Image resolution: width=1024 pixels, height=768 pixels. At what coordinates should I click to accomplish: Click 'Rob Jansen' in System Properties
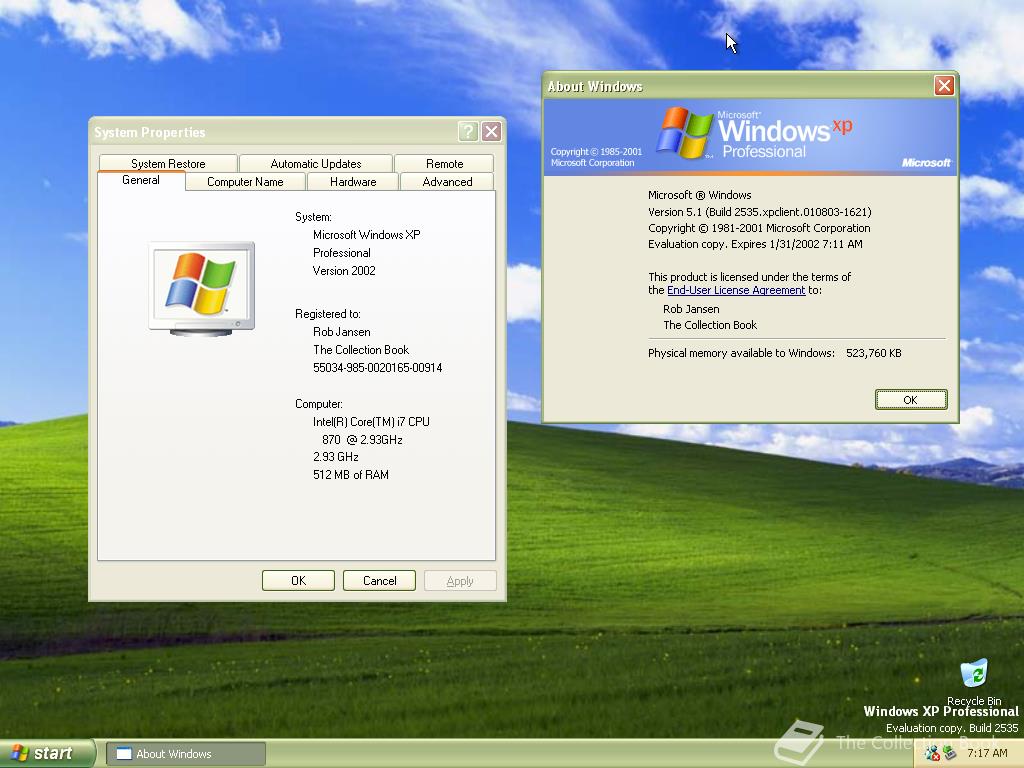tap(342, 332)
